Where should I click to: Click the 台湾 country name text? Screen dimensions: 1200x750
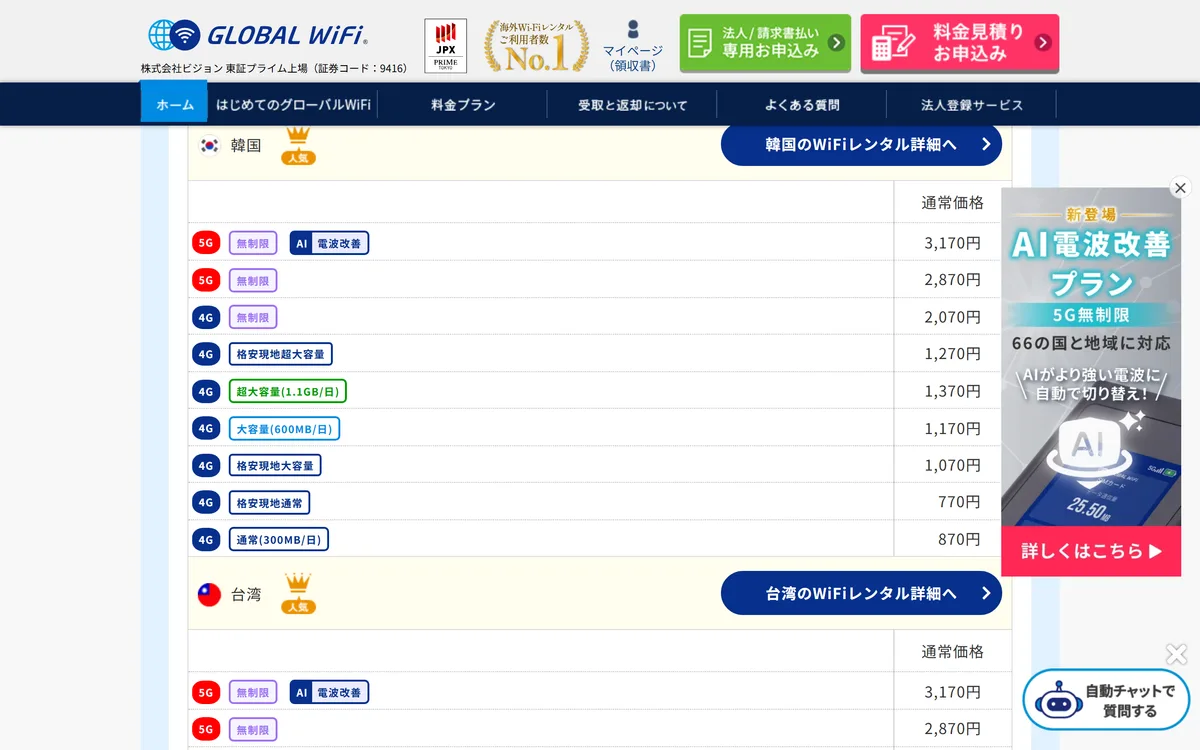tap(246, 595)
